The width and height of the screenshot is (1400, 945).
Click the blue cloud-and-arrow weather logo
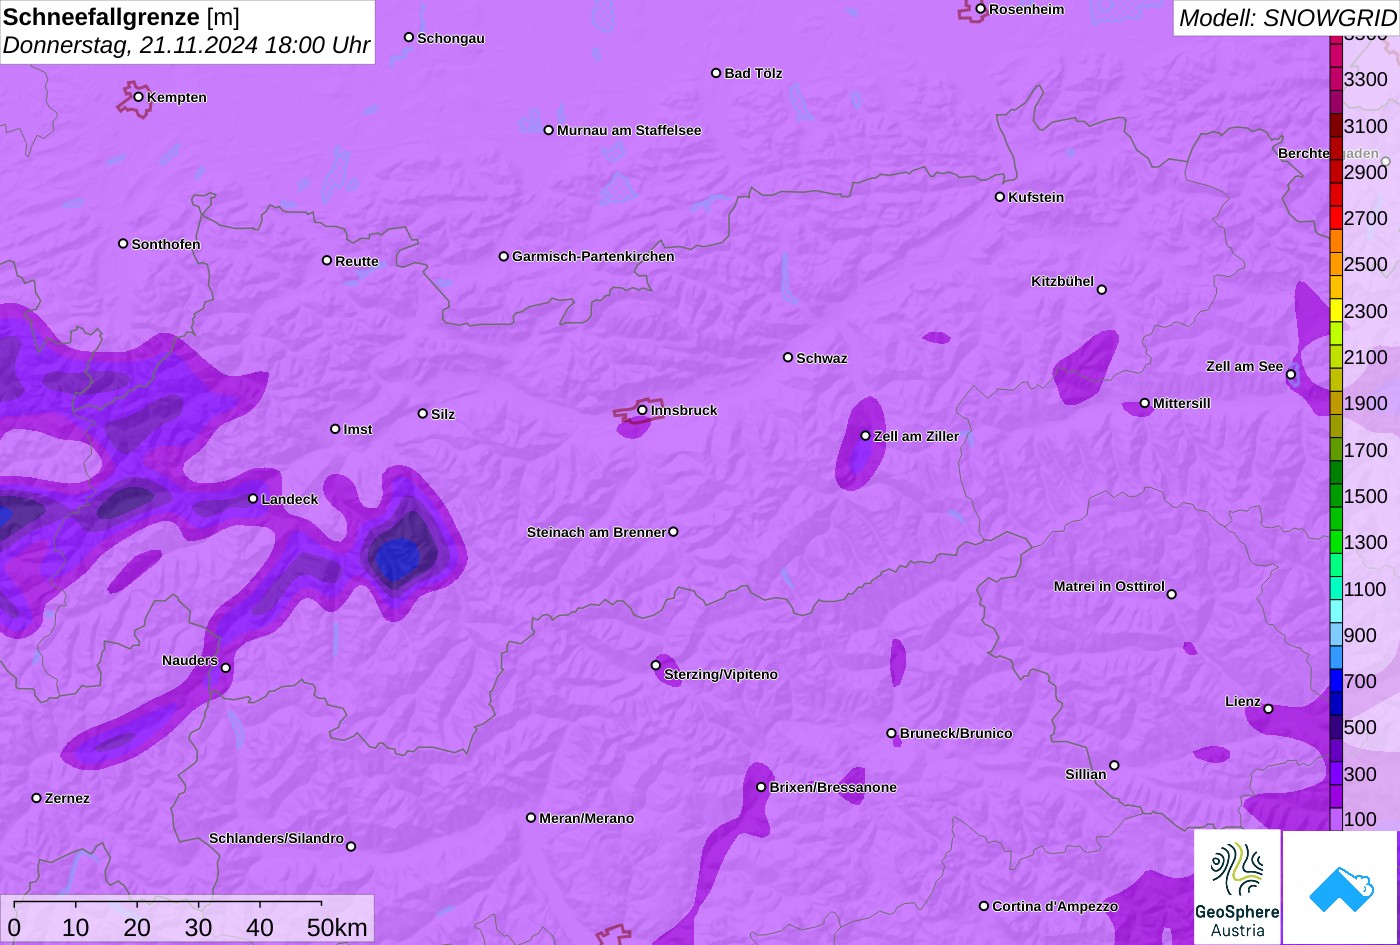1340,887
